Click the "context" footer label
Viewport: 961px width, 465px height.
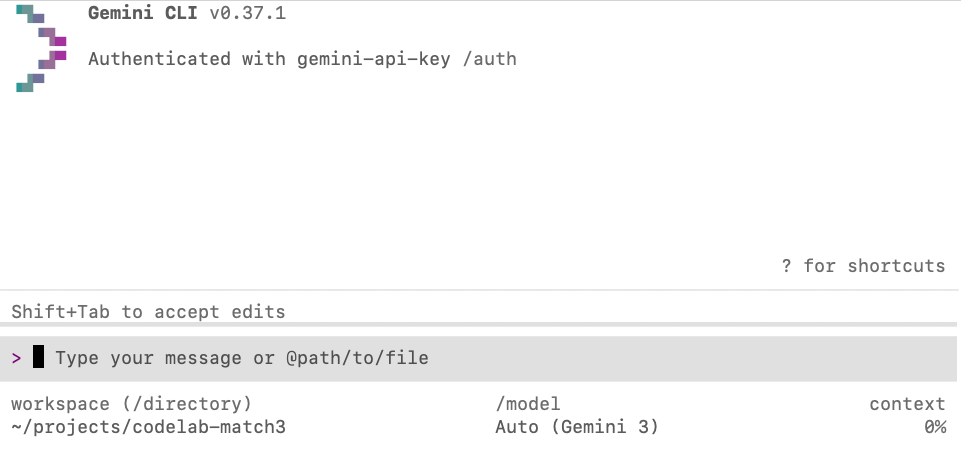tap(907, 404)
